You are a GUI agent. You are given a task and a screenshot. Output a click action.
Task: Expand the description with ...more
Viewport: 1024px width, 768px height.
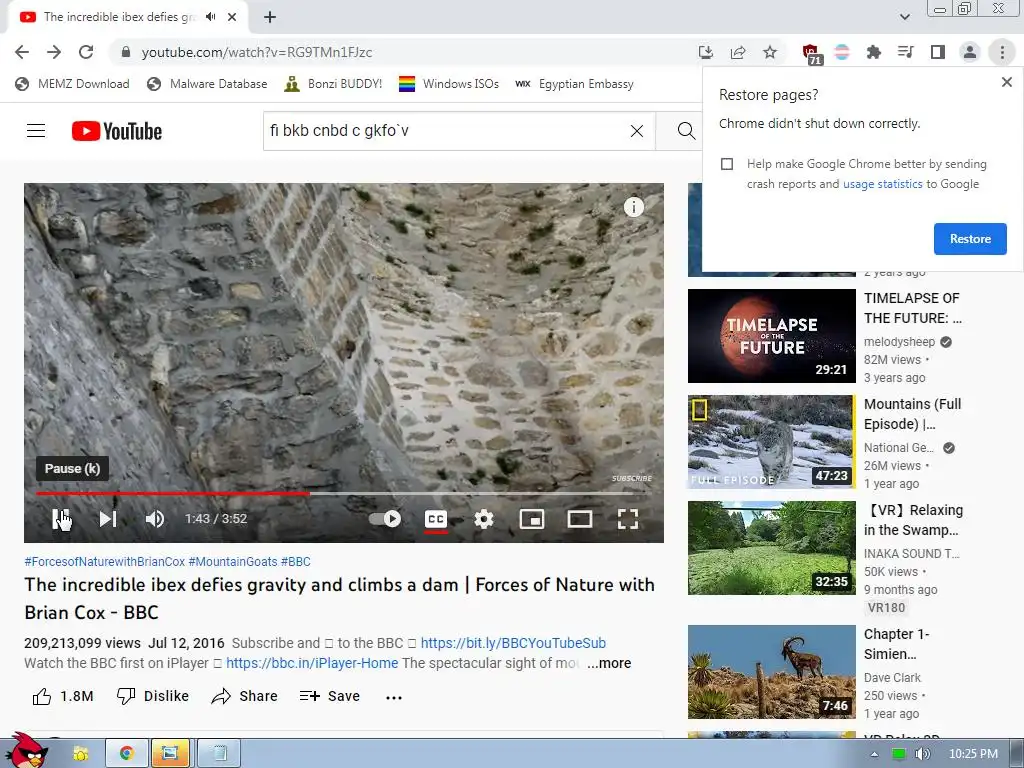[609, 663]
